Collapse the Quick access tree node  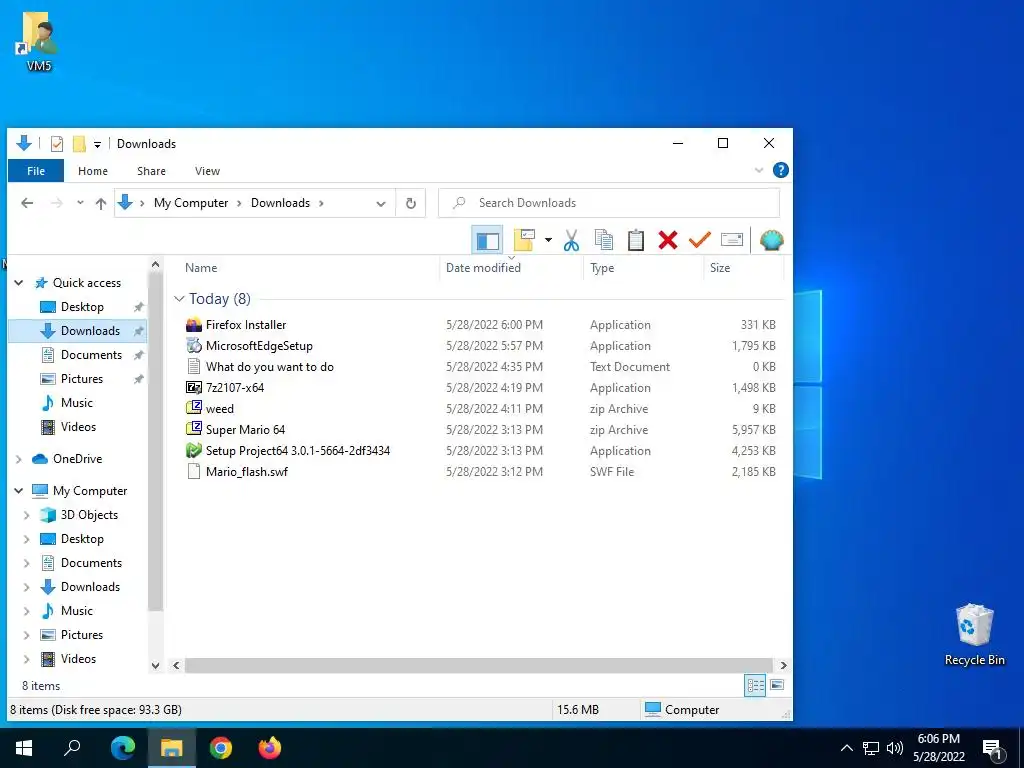[19, 283]
